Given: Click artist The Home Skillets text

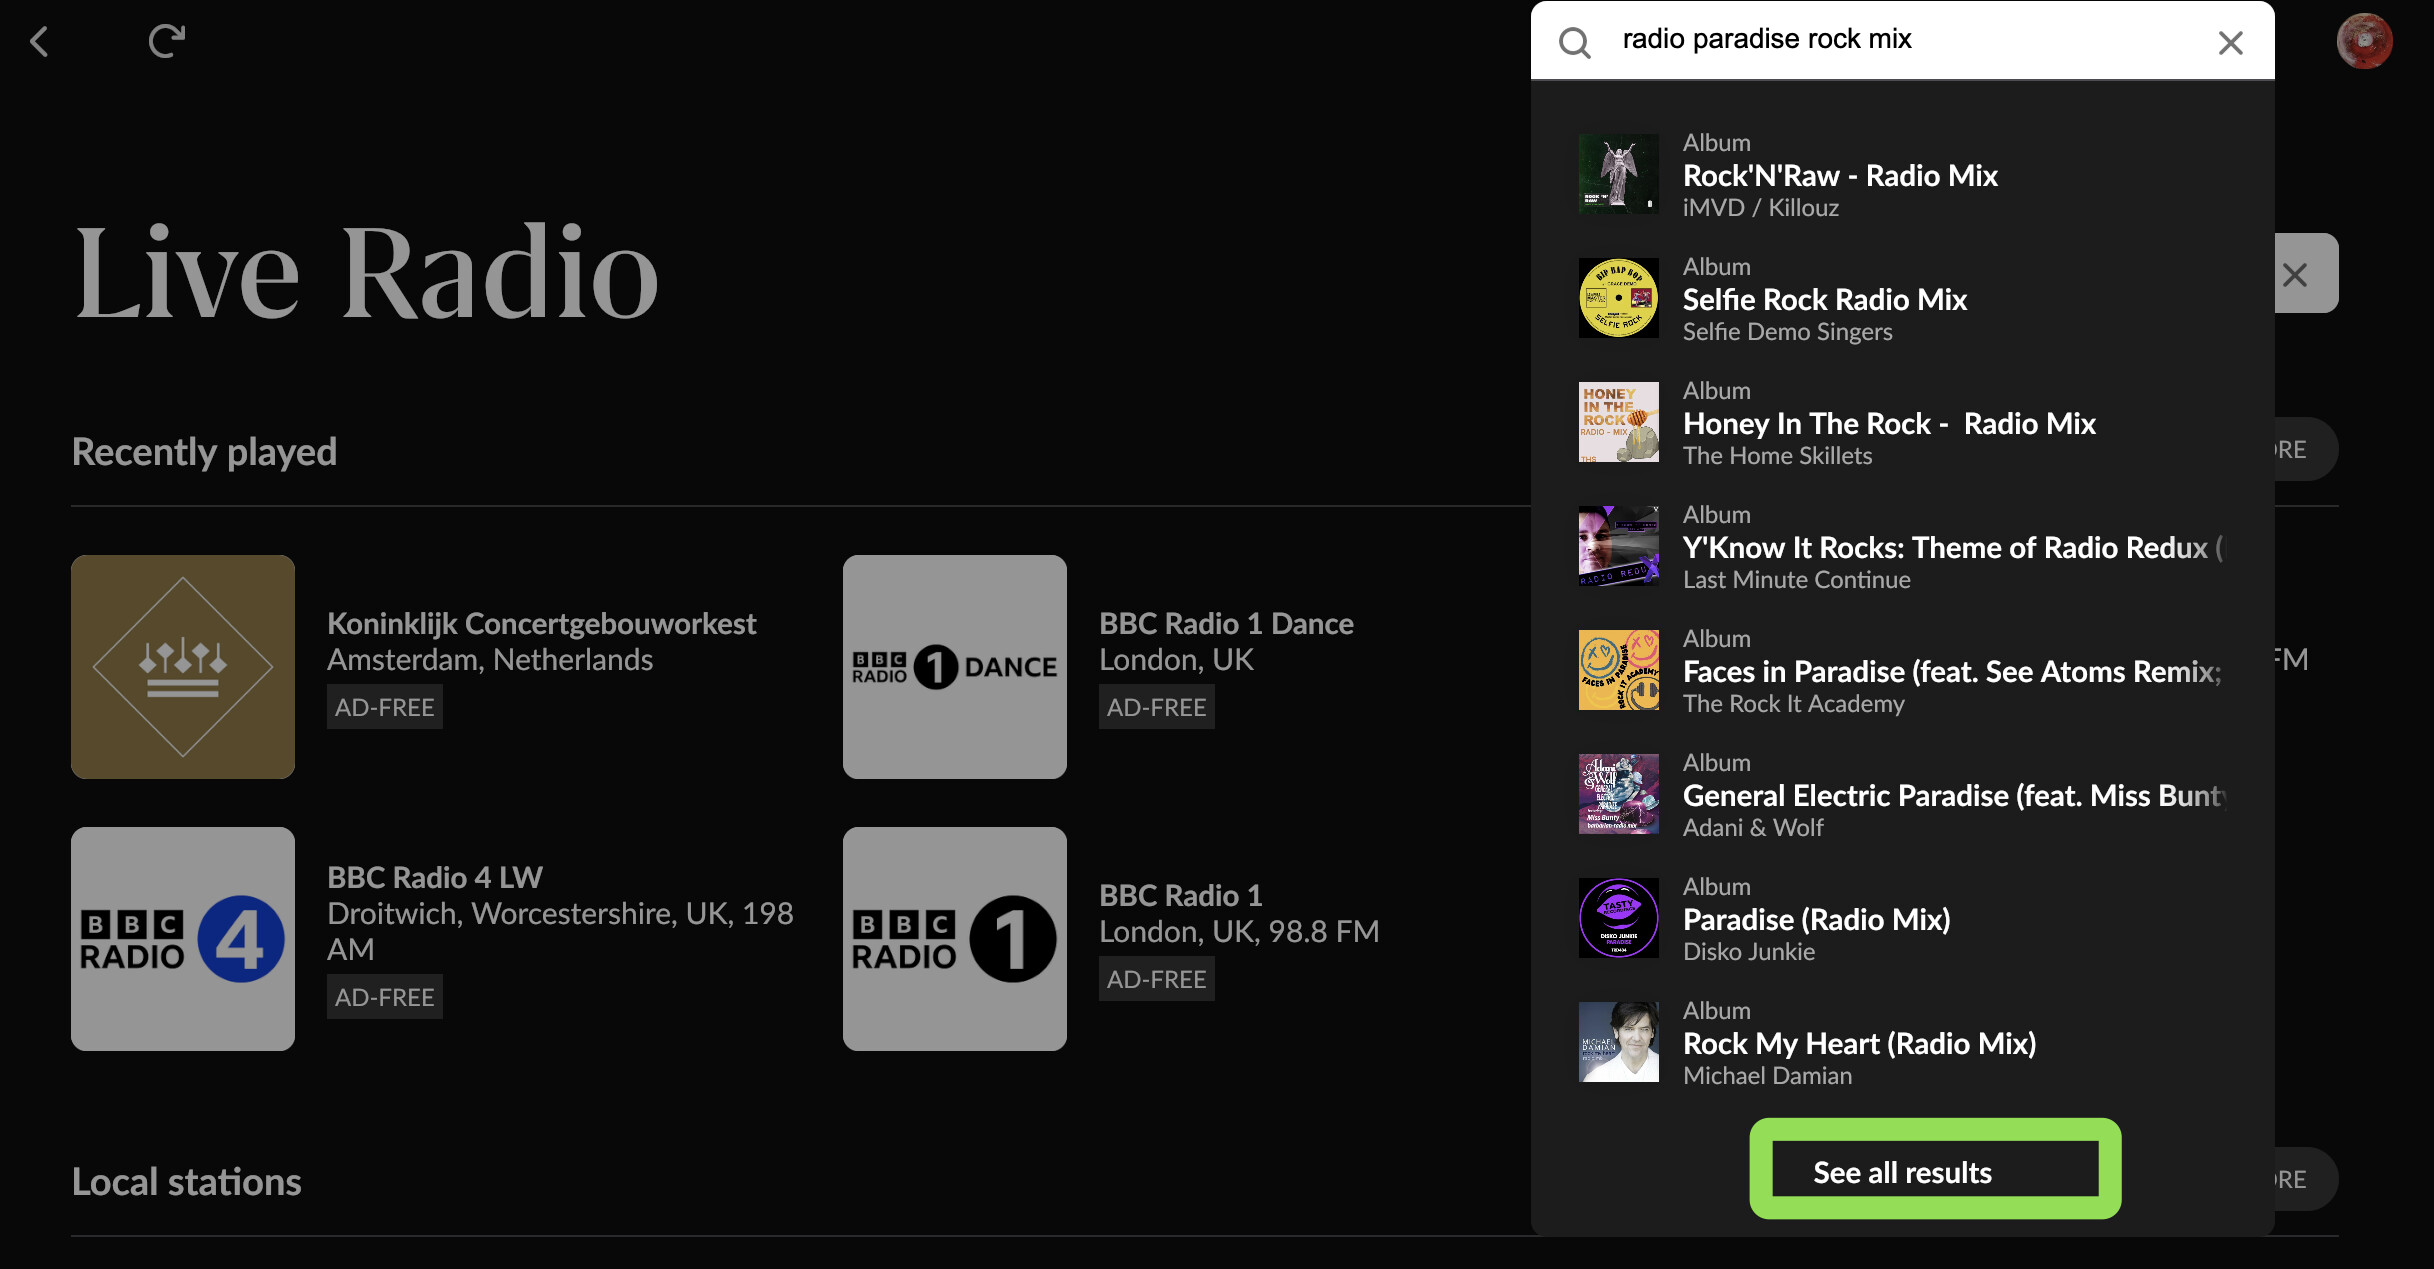Looking at the screenshot, I should click(x=1777, y=456).
